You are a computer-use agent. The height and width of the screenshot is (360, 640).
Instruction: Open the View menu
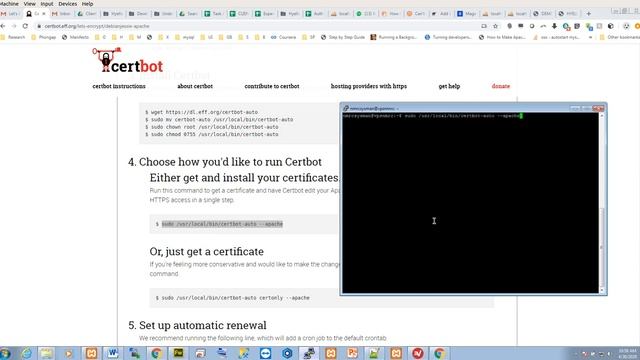pos(29,4)
